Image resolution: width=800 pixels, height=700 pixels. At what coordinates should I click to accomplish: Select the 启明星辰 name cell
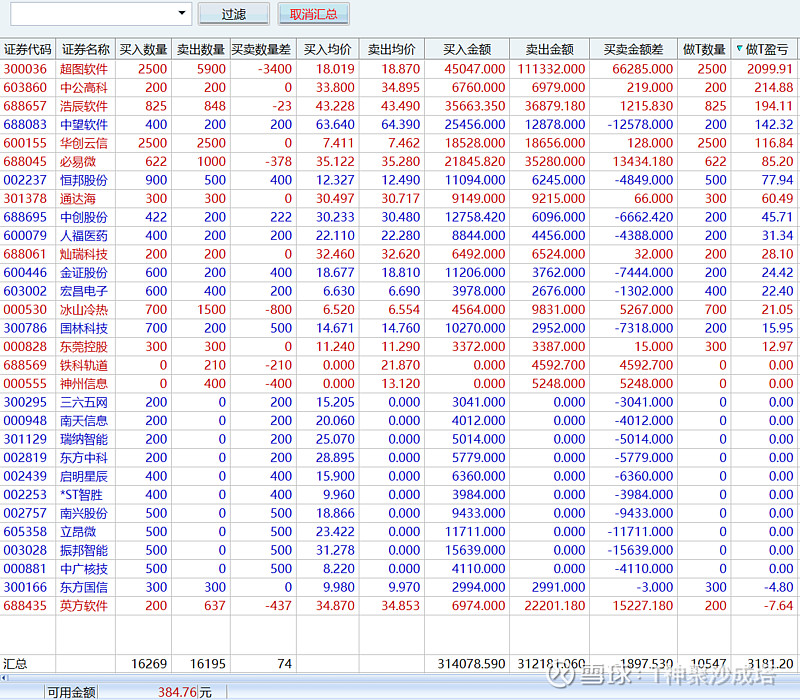coord(84,477)
